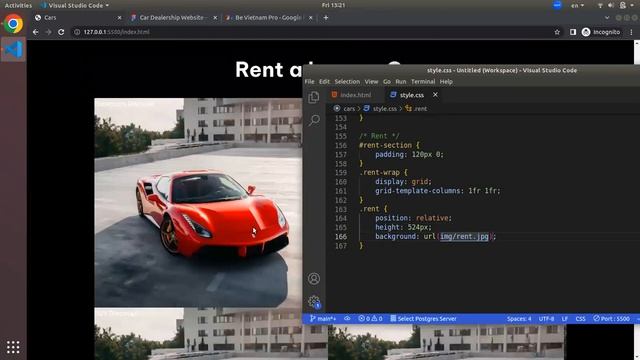Click red Ferrari image on web page
Viewport: 640px width, 360px height.
point(198,202)
